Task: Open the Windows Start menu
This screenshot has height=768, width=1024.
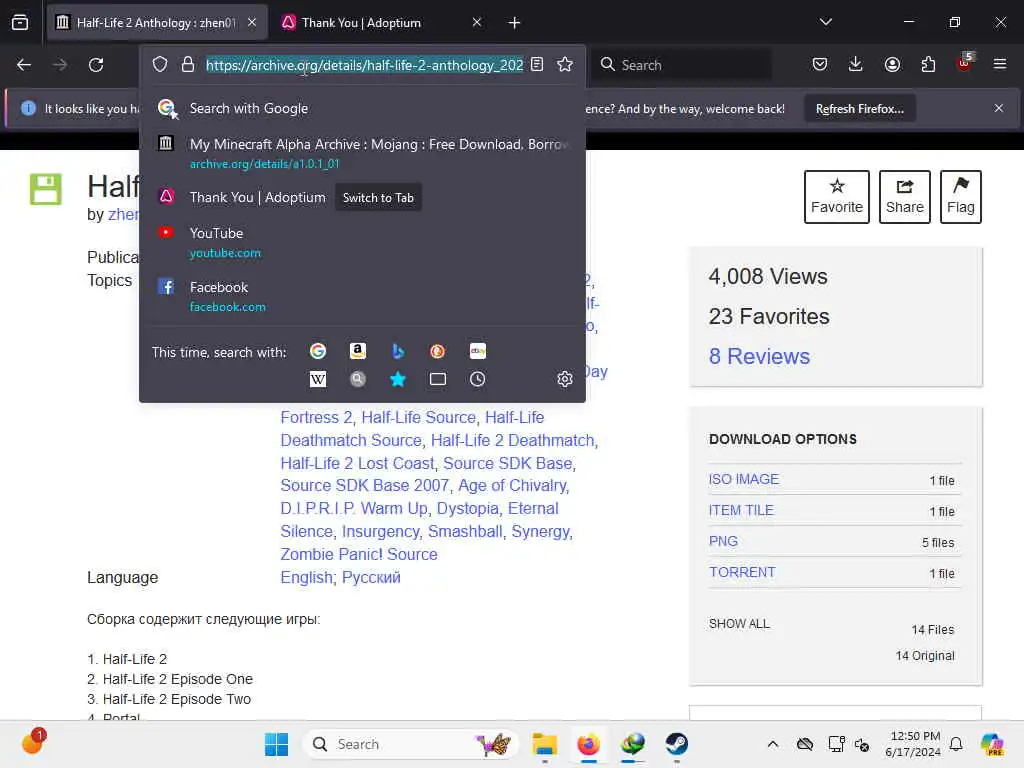Action: point(276,744)
